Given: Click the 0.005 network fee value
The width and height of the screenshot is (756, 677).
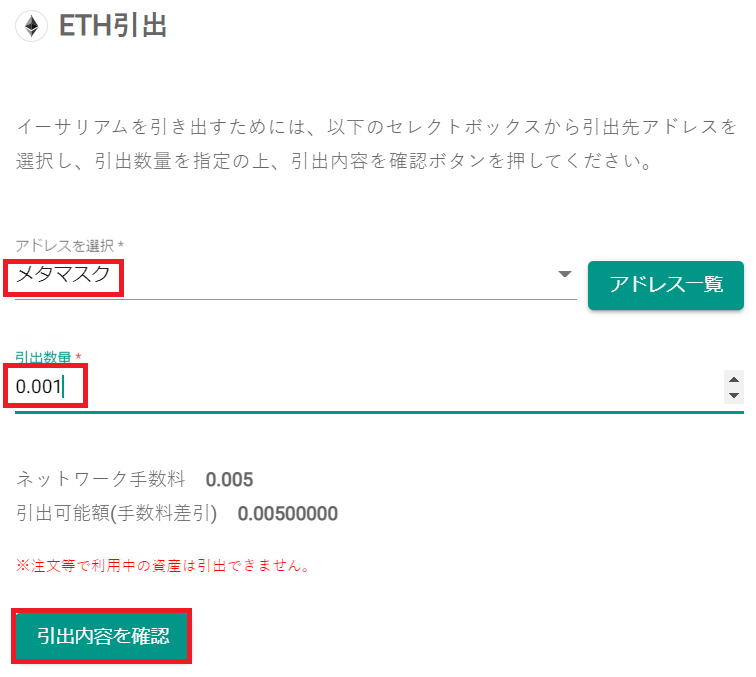Looking at the screenshot, I should click(229, 480).
